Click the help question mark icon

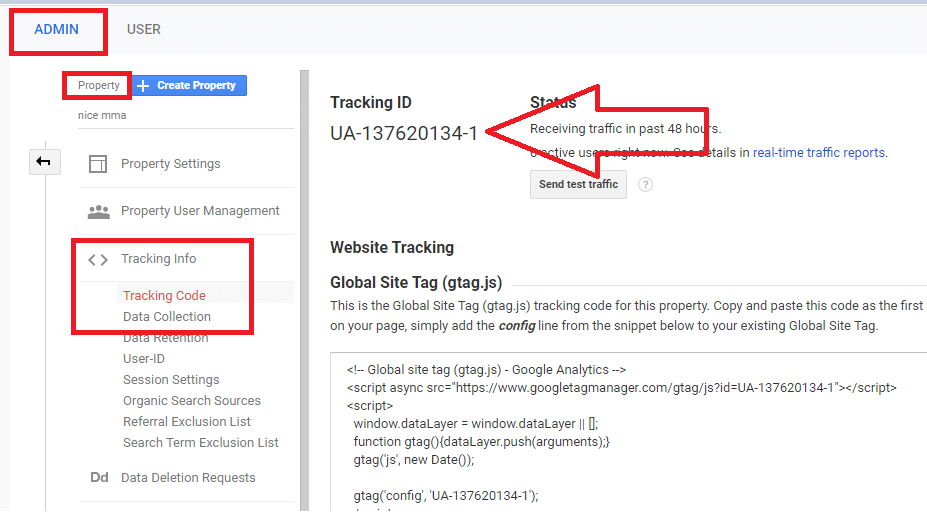tap(646, 185)
